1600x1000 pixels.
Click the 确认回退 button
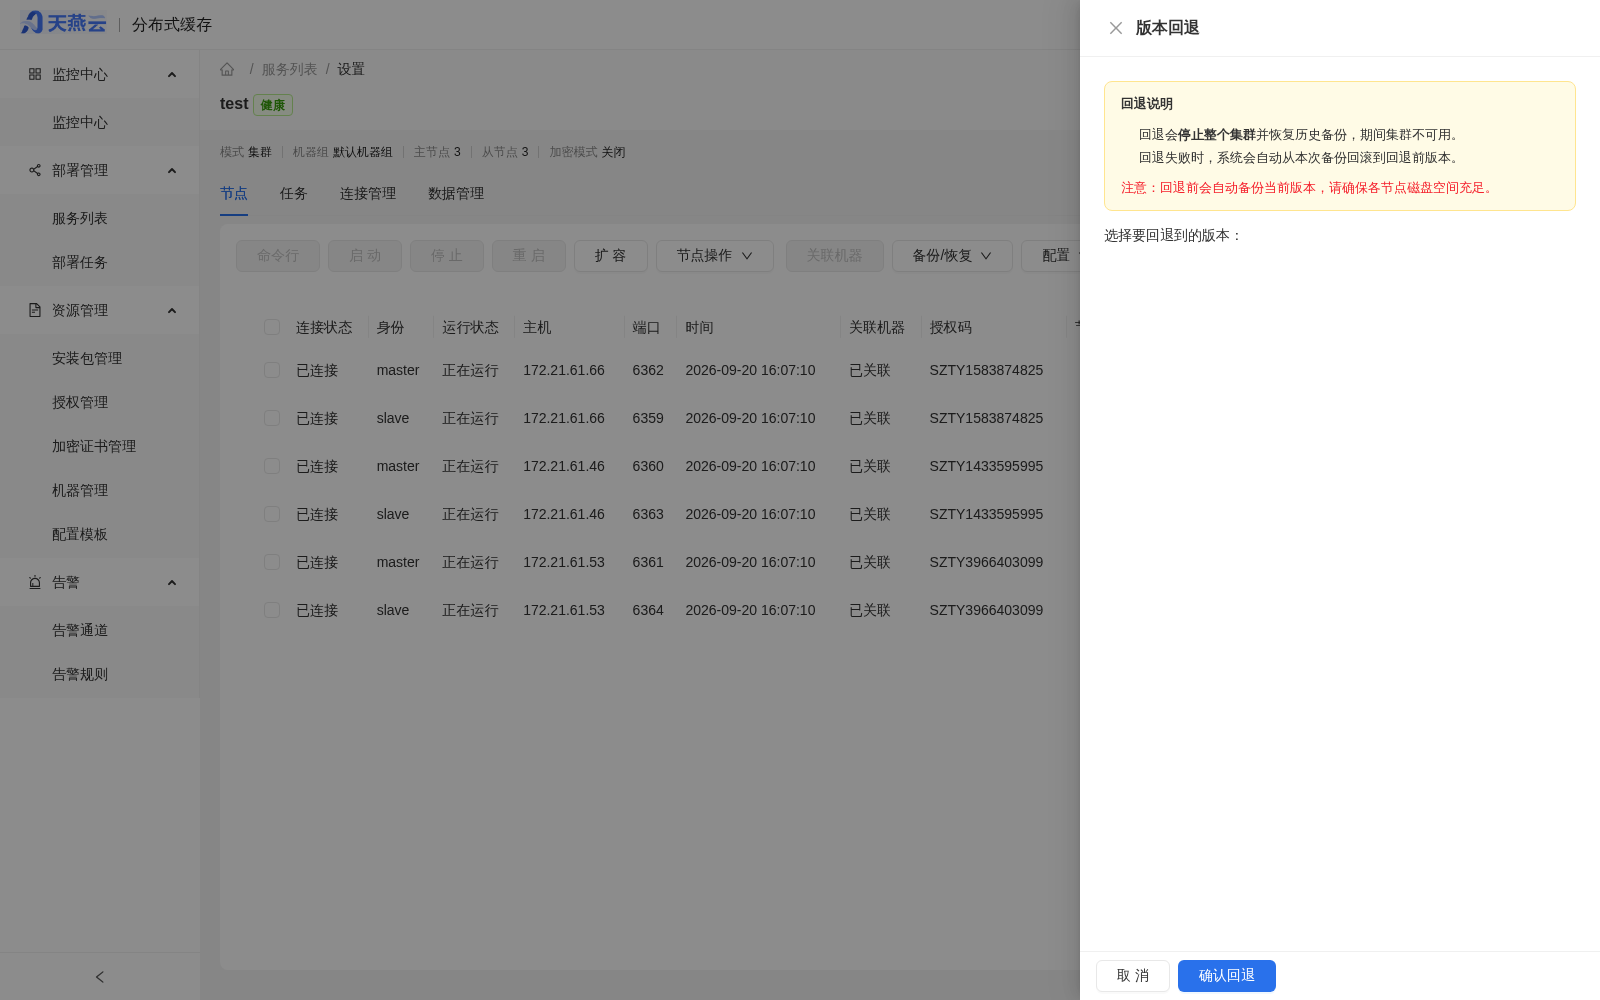click(x=1227, y=976)
